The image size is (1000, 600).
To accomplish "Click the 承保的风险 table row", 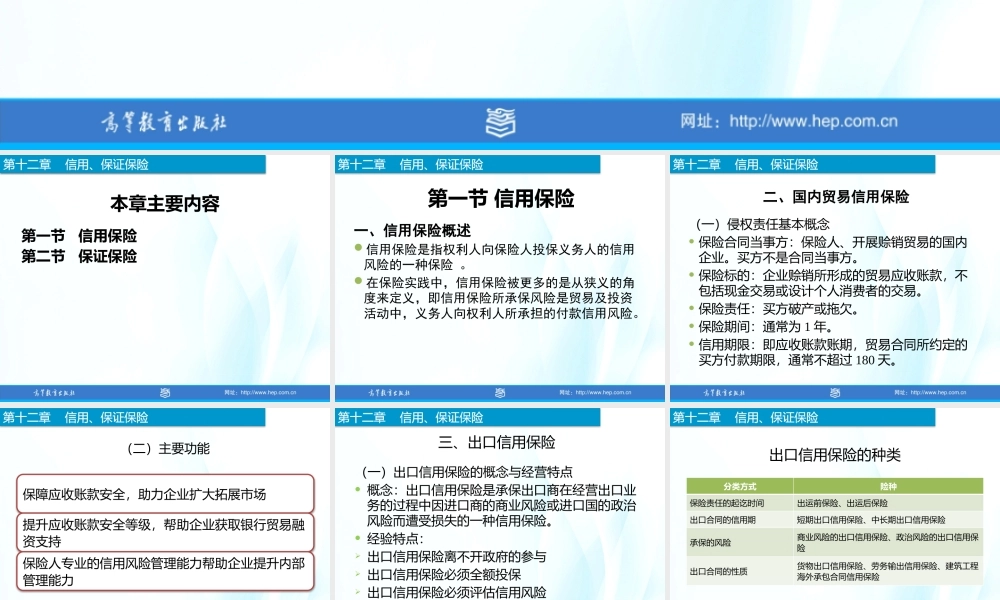I will (712, 540).
